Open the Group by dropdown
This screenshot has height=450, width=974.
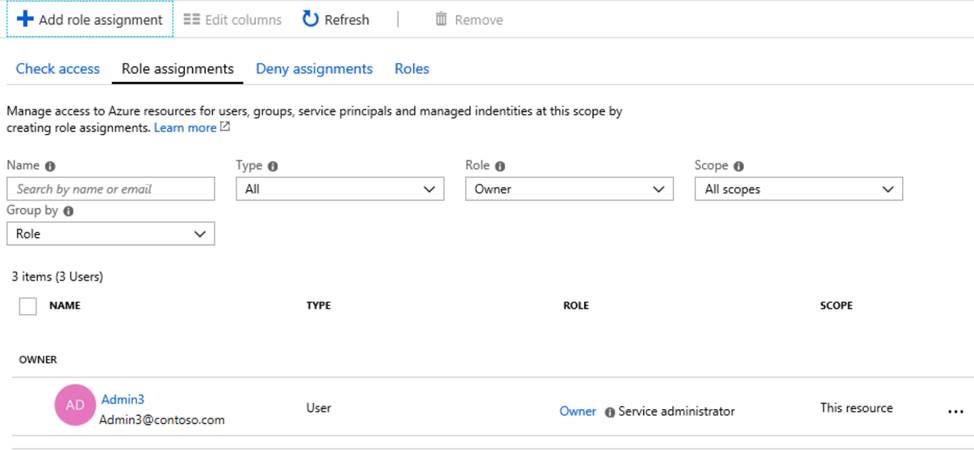point(110,233)
